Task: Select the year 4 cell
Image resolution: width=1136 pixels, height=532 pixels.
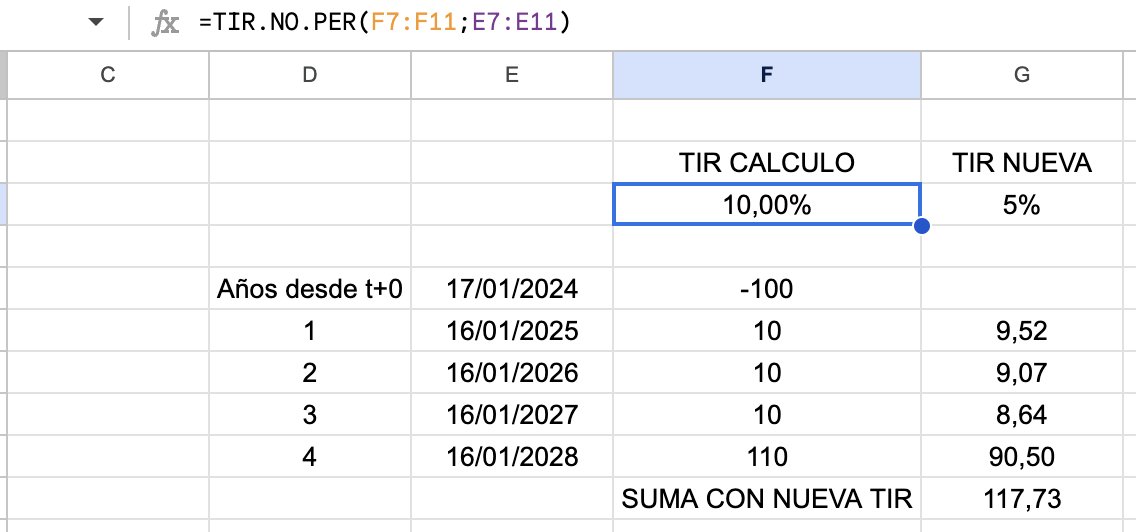Action: pos(309,457)
